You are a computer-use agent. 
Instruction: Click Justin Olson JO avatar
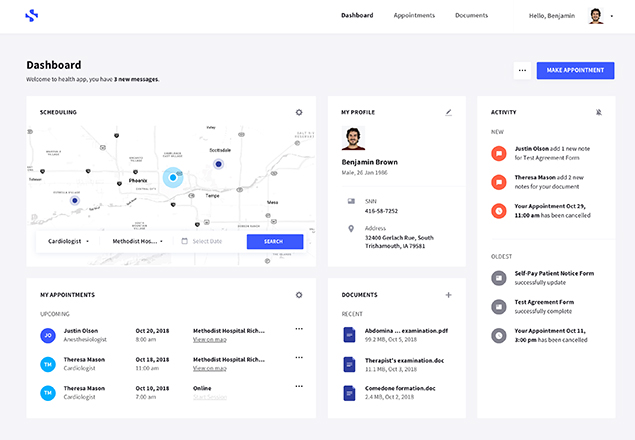click(48, 335)
